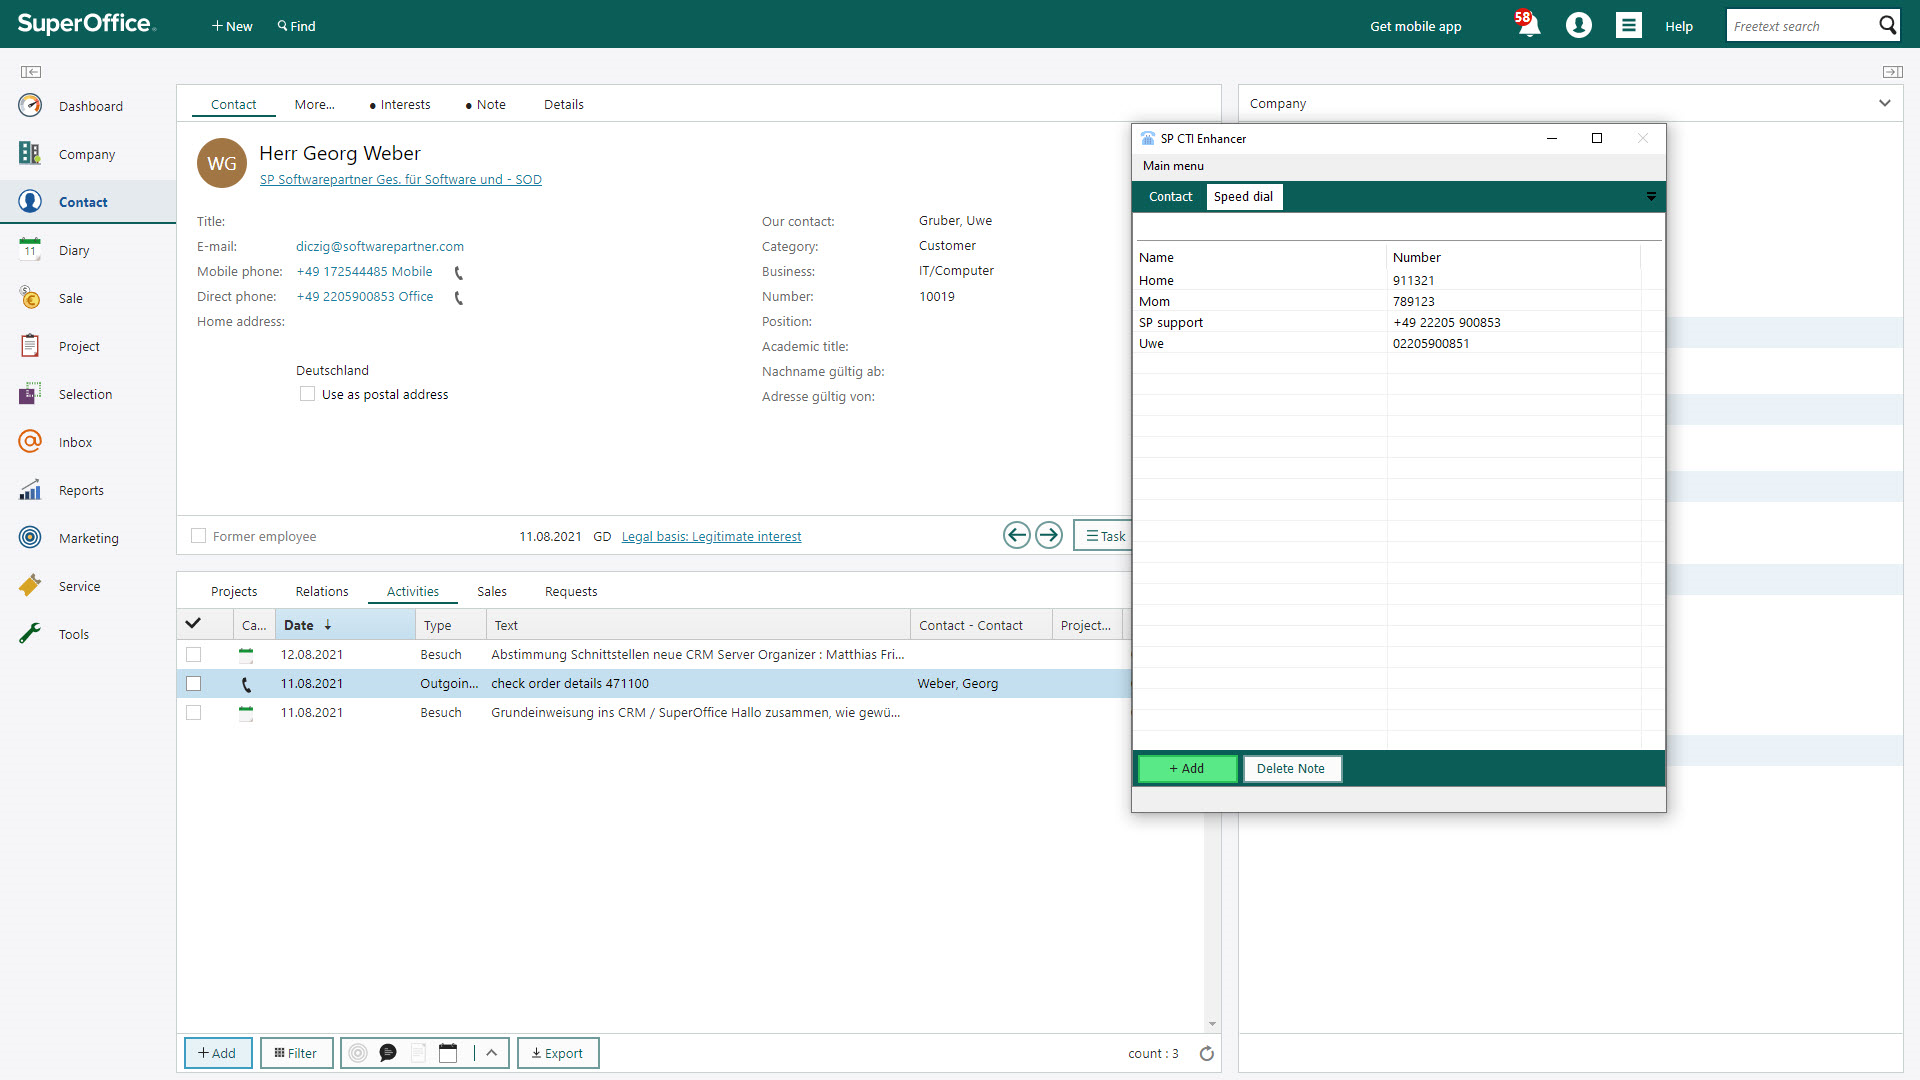This screenshot has height=1080, width=1920.
Task: Go to next contact with right arrow
Action: point(1049,536)
